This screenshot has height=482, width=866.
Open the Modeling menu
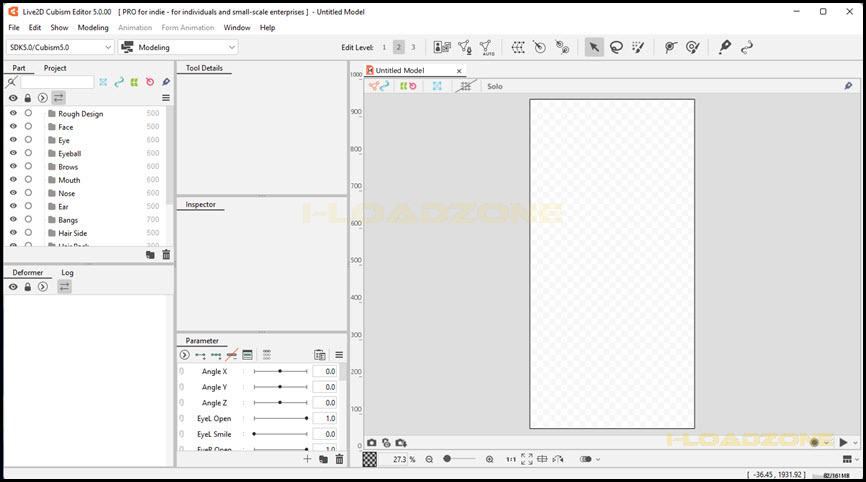[93, 28]
